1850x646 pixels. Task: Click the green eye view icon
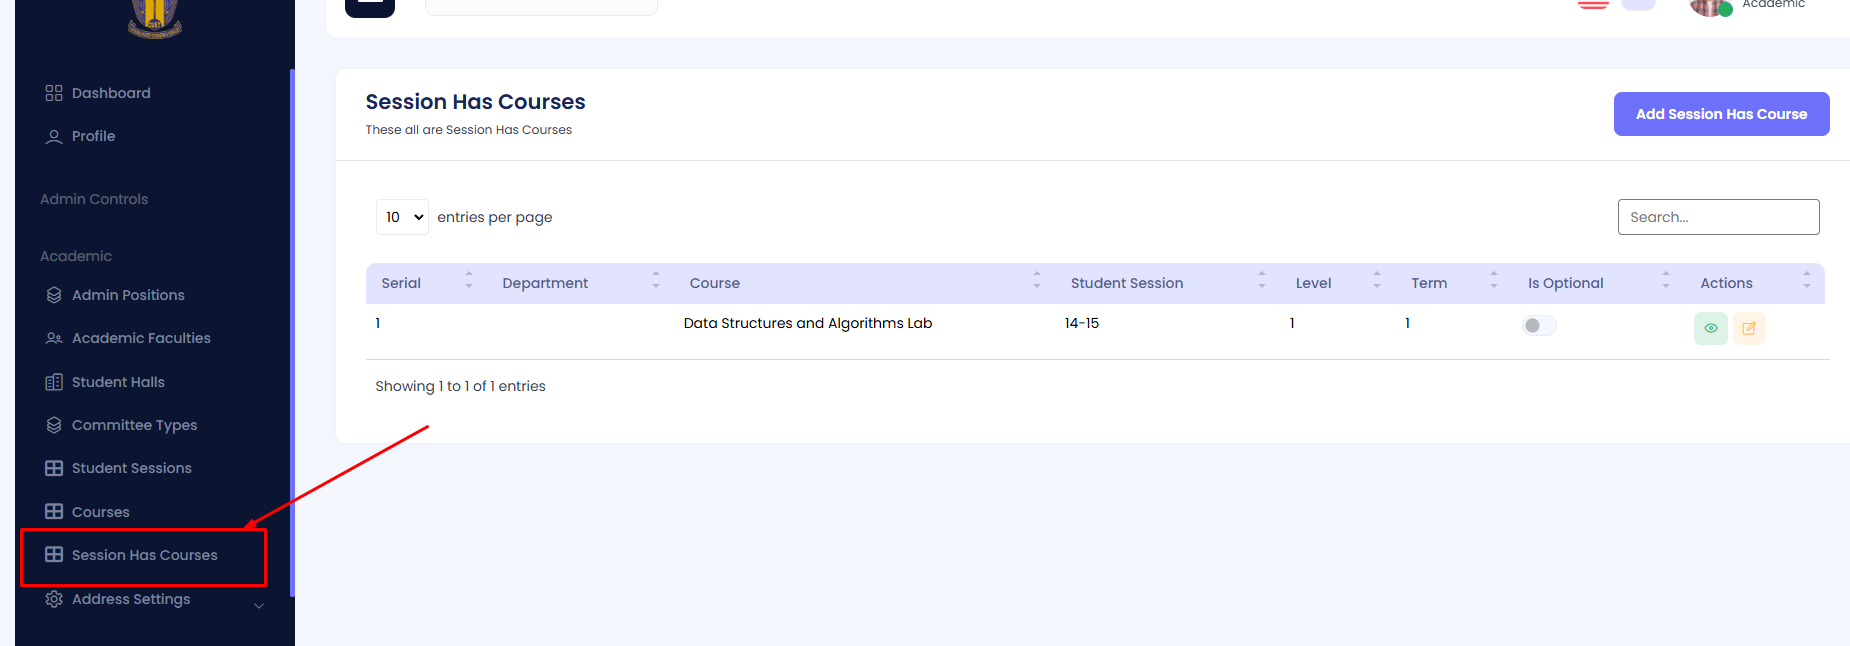pos(1710,328)
